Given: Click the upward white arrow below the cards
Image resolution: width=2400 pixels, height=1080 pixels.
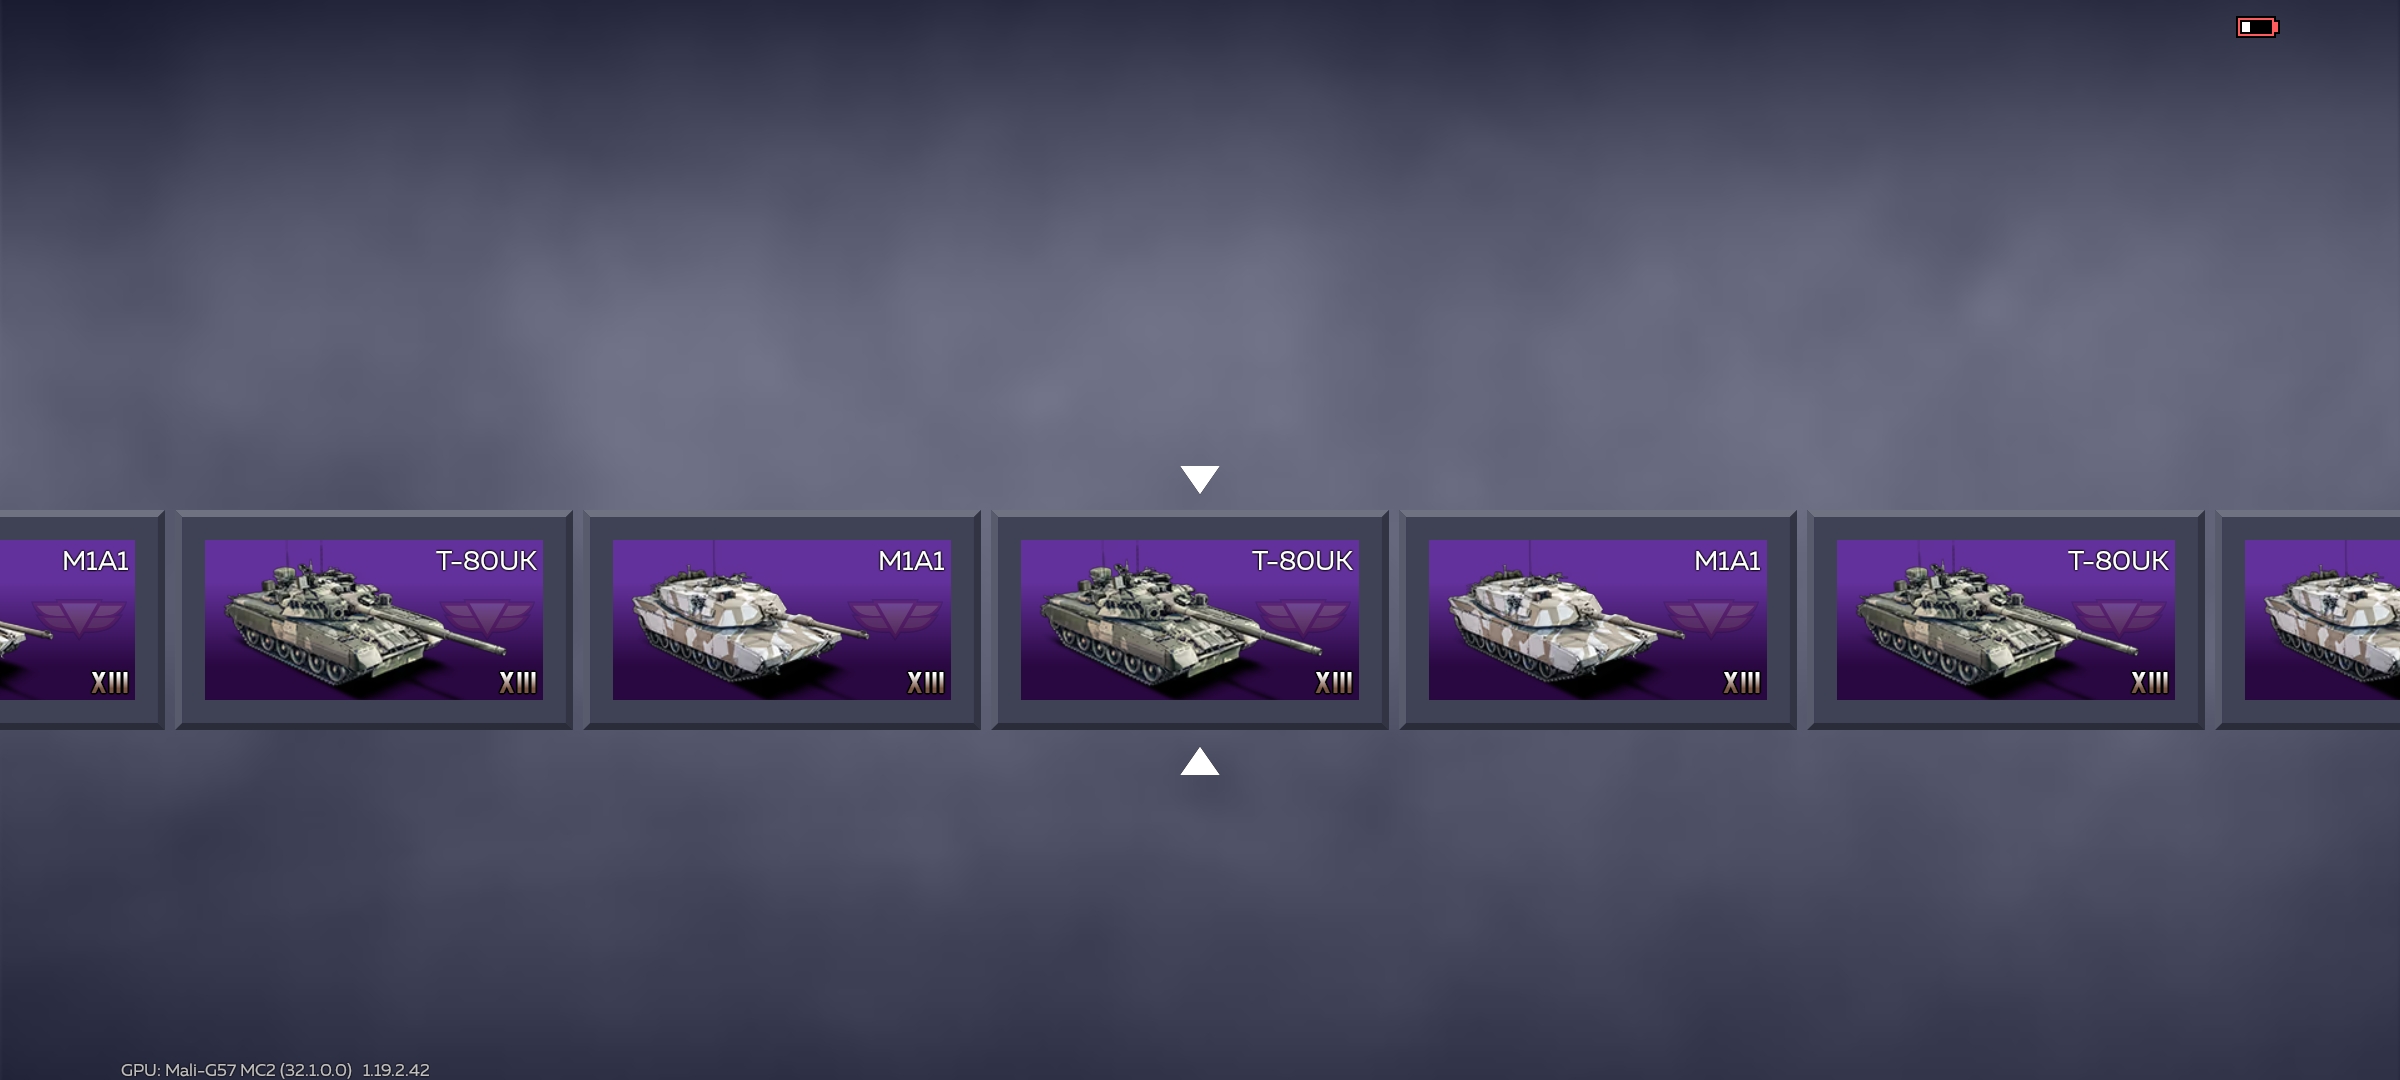Looking at the screenshot, I should (1199, 762).
